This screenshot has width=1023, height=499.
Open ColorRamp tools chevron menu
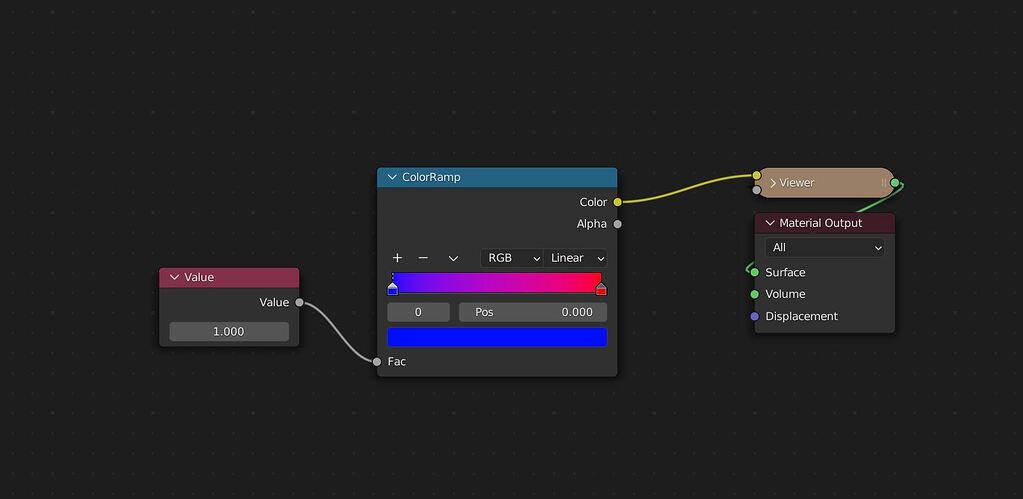pyautogui.click(x=453, y=258)
